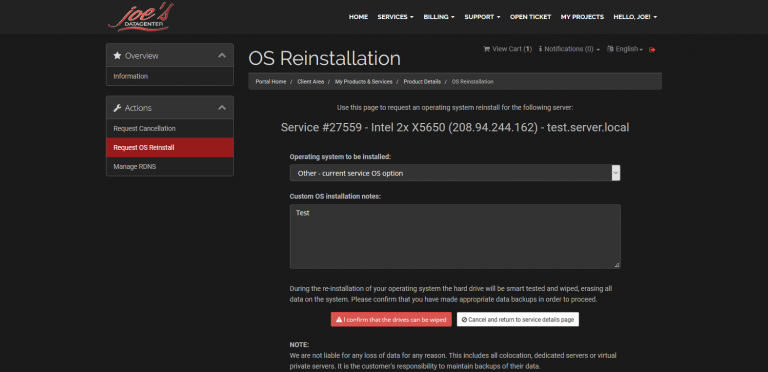This screenshot has width=768, height=372.
Task: Open the Services dropdown menu
Action: click(395, 17)
